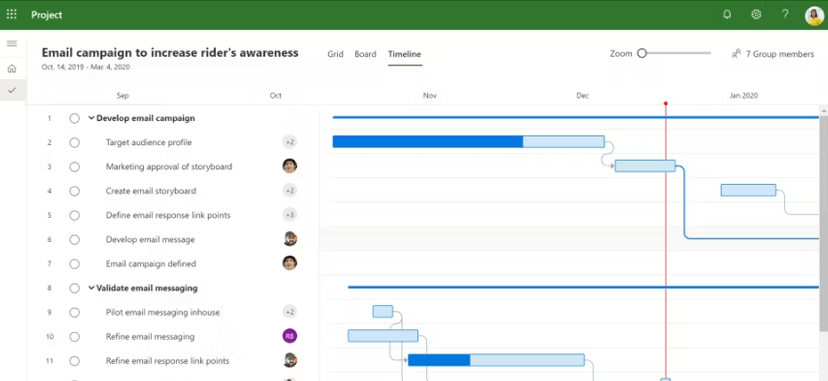Mark Create email storyboard complete
828x381 pixels.
coord(74,191)
